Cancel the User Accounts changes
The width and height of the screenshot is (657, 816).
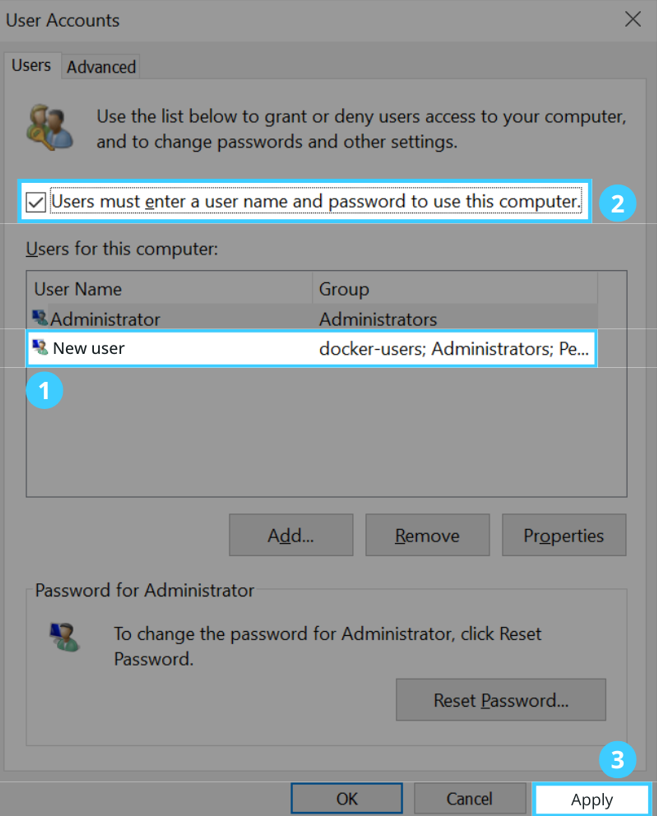(x=469, y=799)
